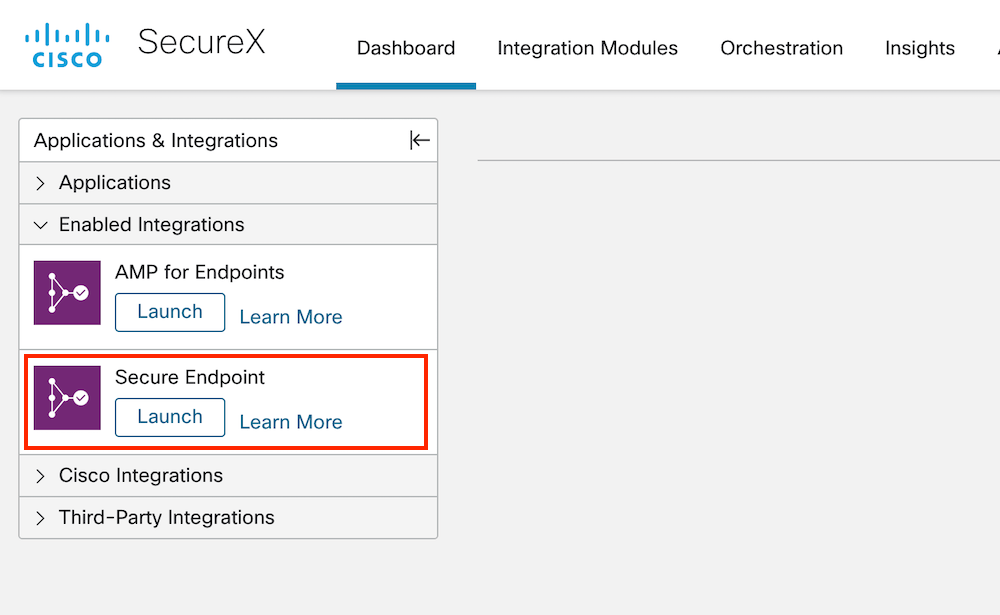Go to the Insights tab
Image resolution: width=1000 pixels, height=615 pixels.
(919, 48)
